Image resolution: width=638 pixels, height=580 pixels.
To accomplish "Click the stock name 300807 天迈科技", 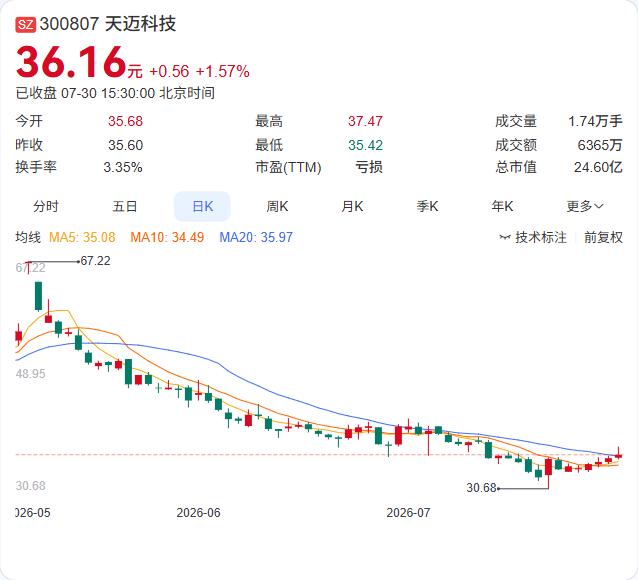I will 108,24.
